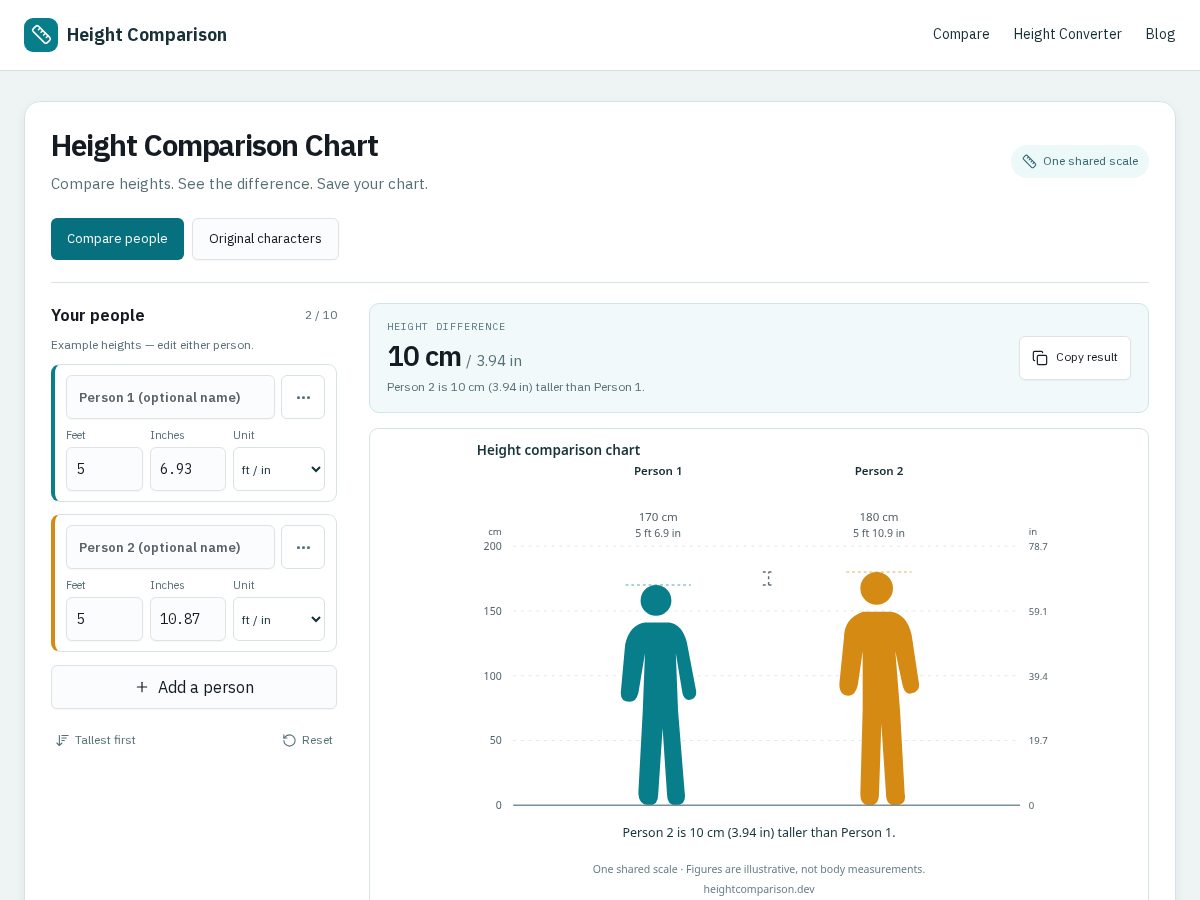
Task: Open the Compare nav link
Action: (x=961, y=34)
